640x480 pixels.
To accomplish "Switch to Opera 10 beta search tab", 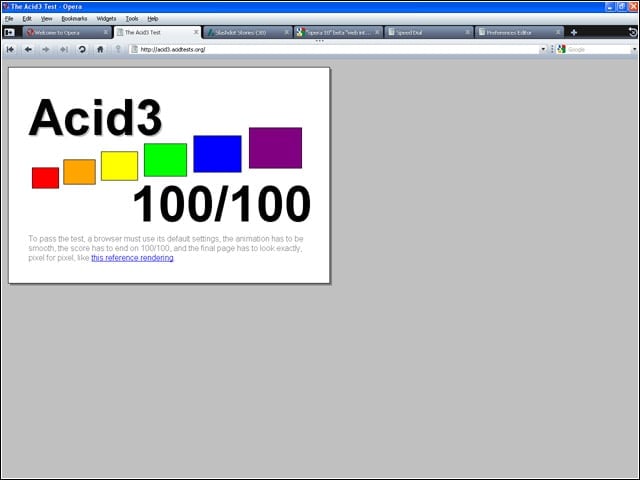I will pos(338,32).
